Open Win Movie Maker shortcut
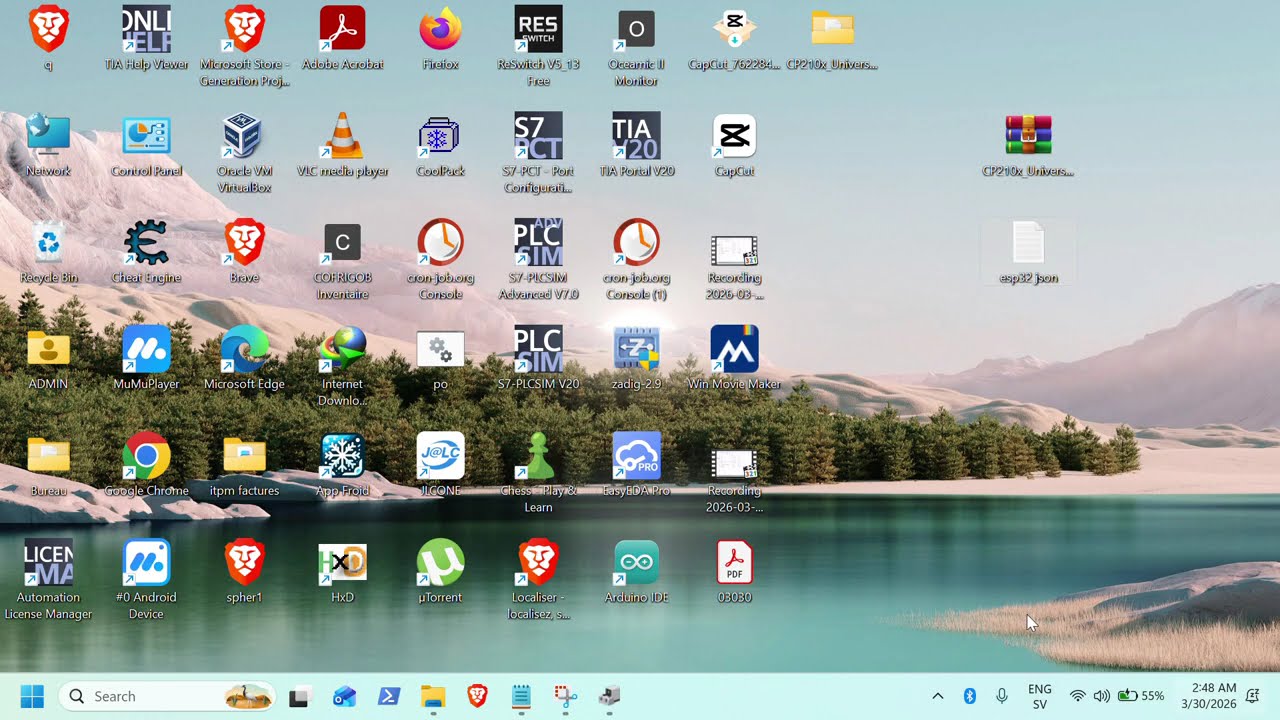The image size is (1280, 720). pyautogui.click(x=734, y=358)
